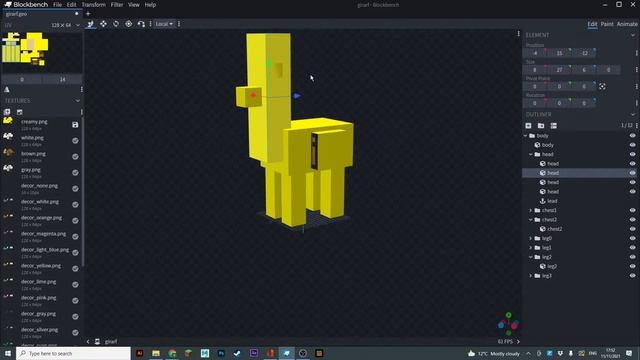Select the decor_yellow.png texture
This screenshot has width=640, height=360.
(x=41, y=268)
